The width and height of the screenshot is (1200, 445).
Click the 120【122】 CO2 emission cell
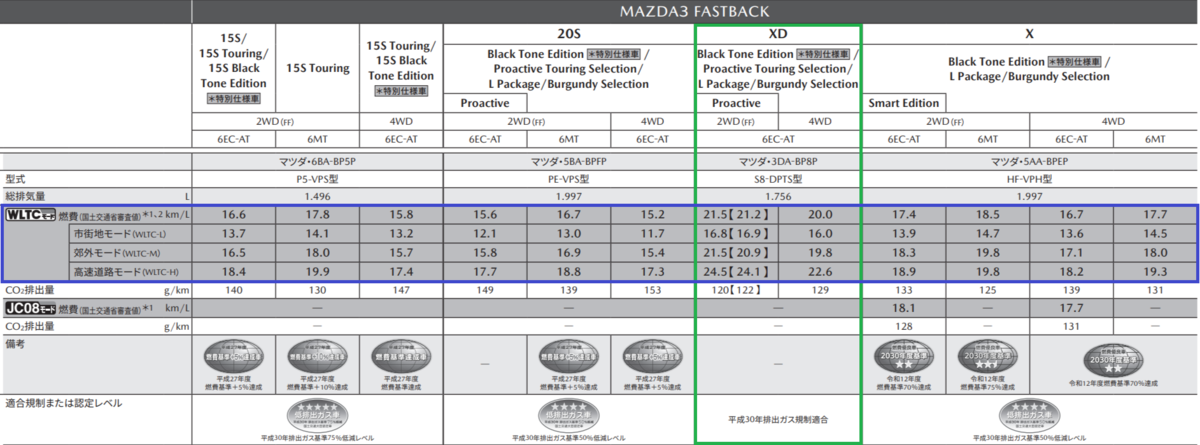736,290
